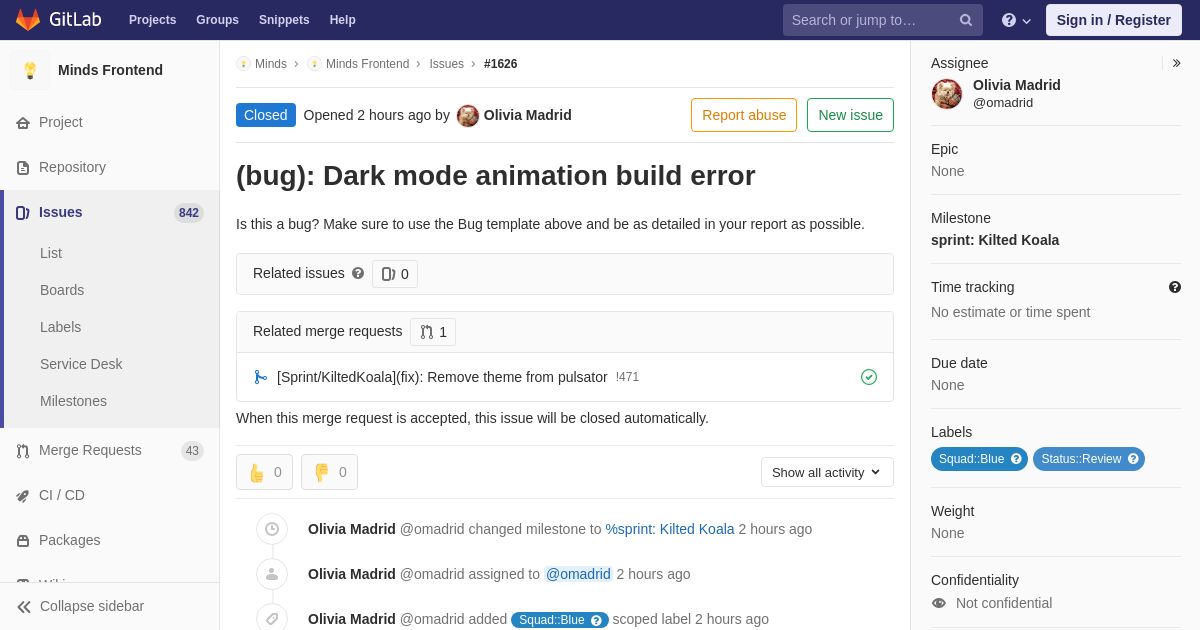Screen dimensions: 1200x630
Task: Click the Minds Frontend lightbulb avatar
Action: (30, 70)
